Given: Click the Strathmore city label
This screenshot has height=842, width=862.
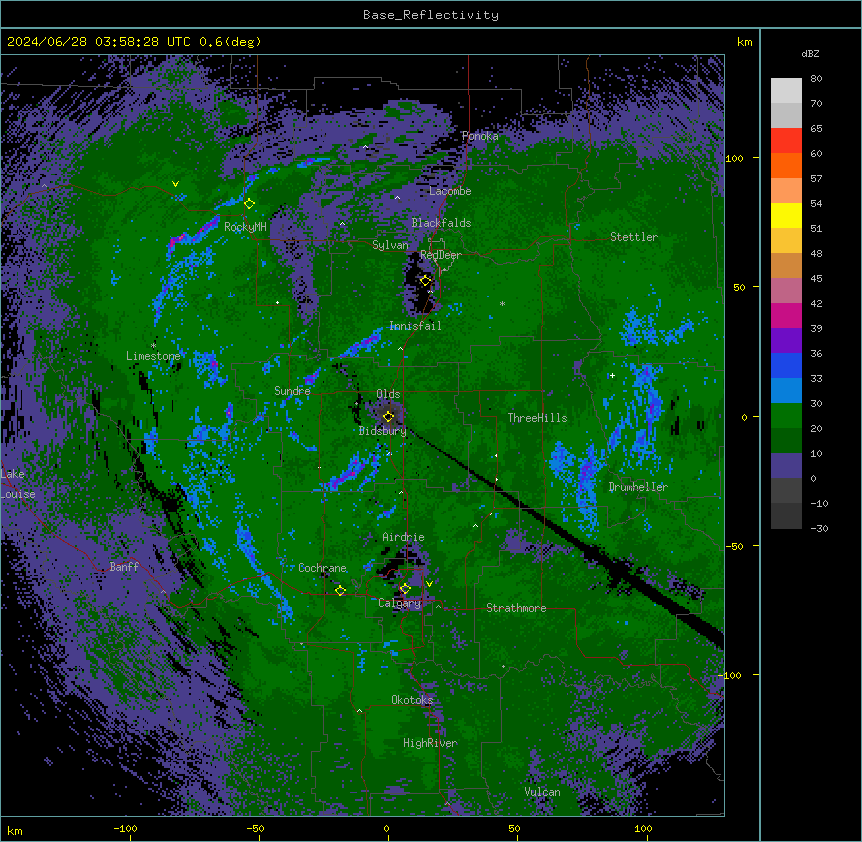Looking at the screenshot, I should [x=516, y=608].
